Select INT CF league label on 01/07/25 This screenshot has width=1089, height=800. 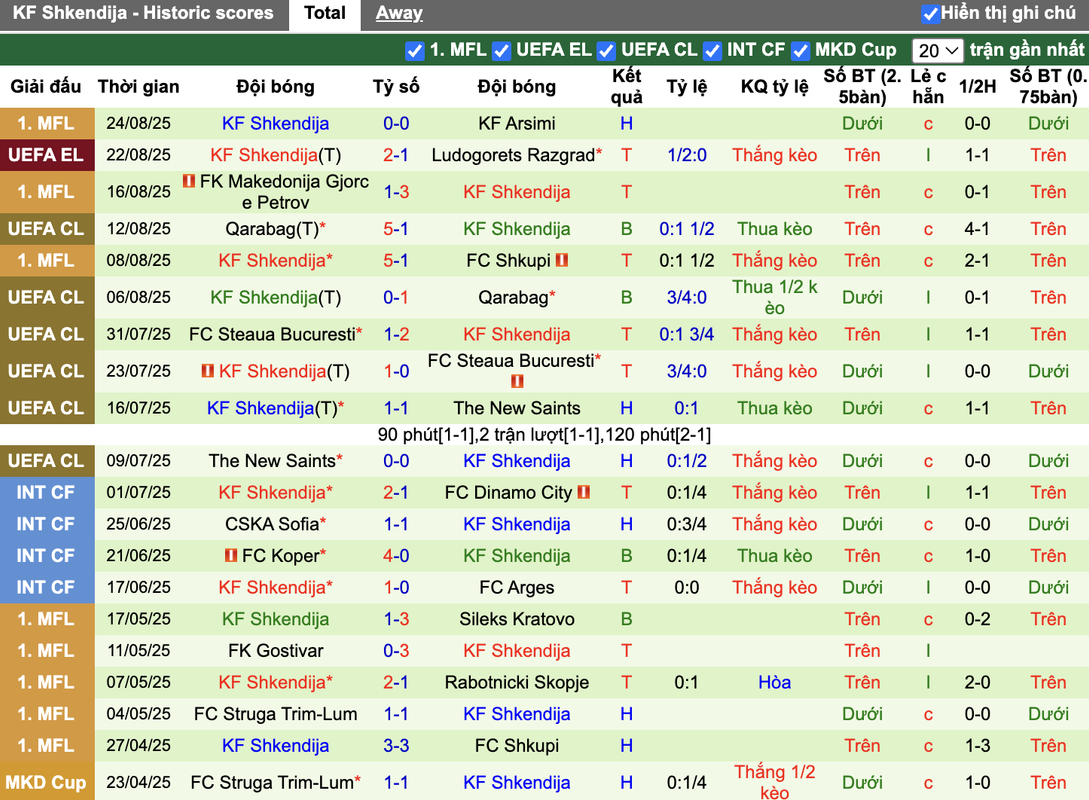47,492
